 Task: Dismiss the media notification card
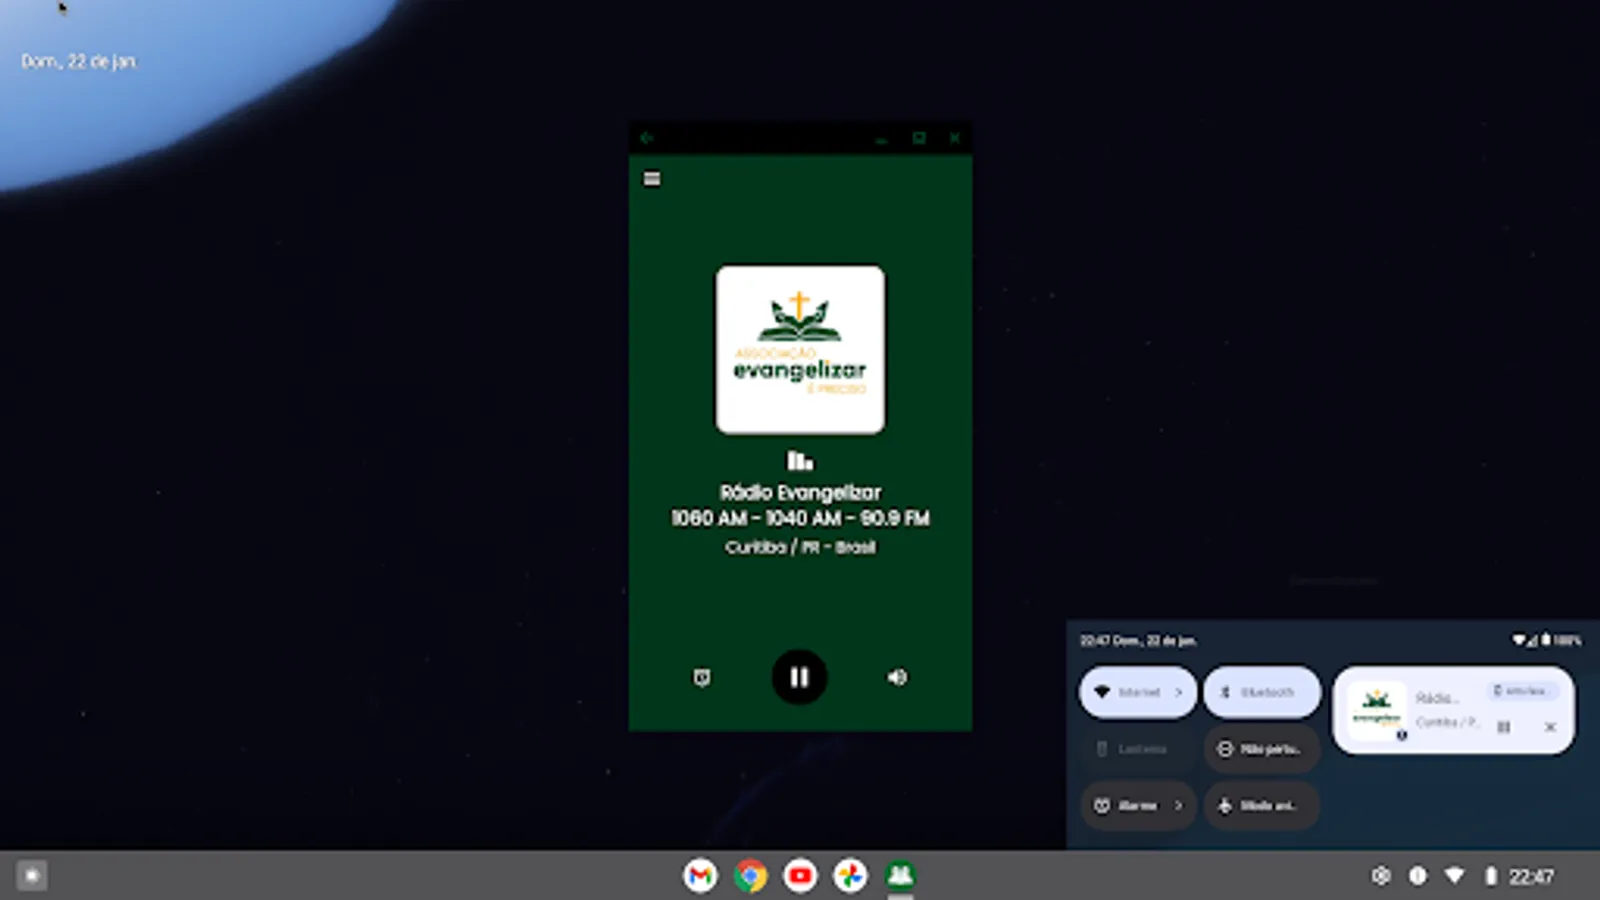tap(1550, 727)
